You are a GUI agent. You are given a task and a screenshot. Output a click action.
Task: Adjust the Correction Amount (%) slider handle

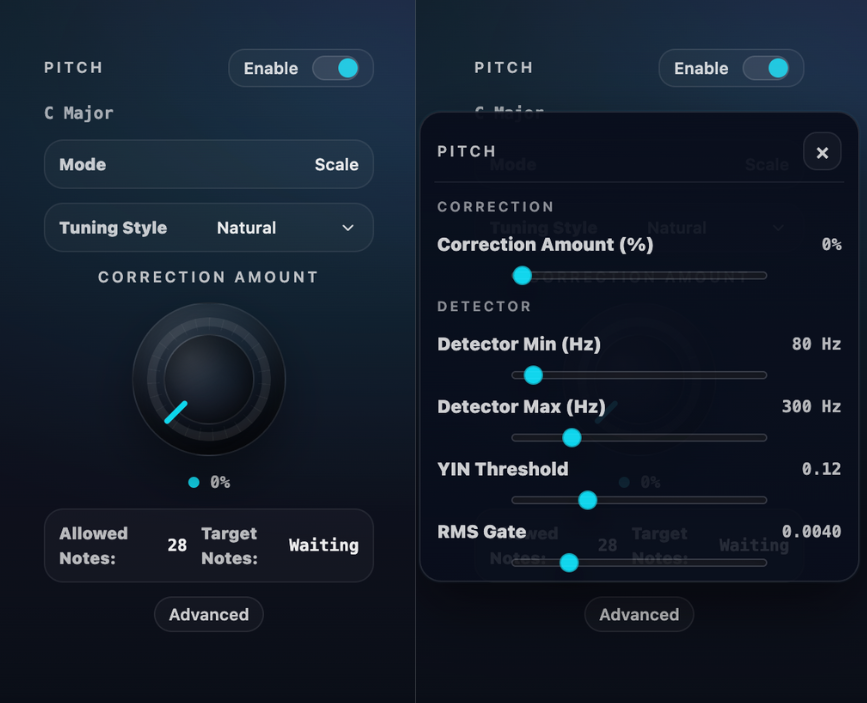coord(521,275)
